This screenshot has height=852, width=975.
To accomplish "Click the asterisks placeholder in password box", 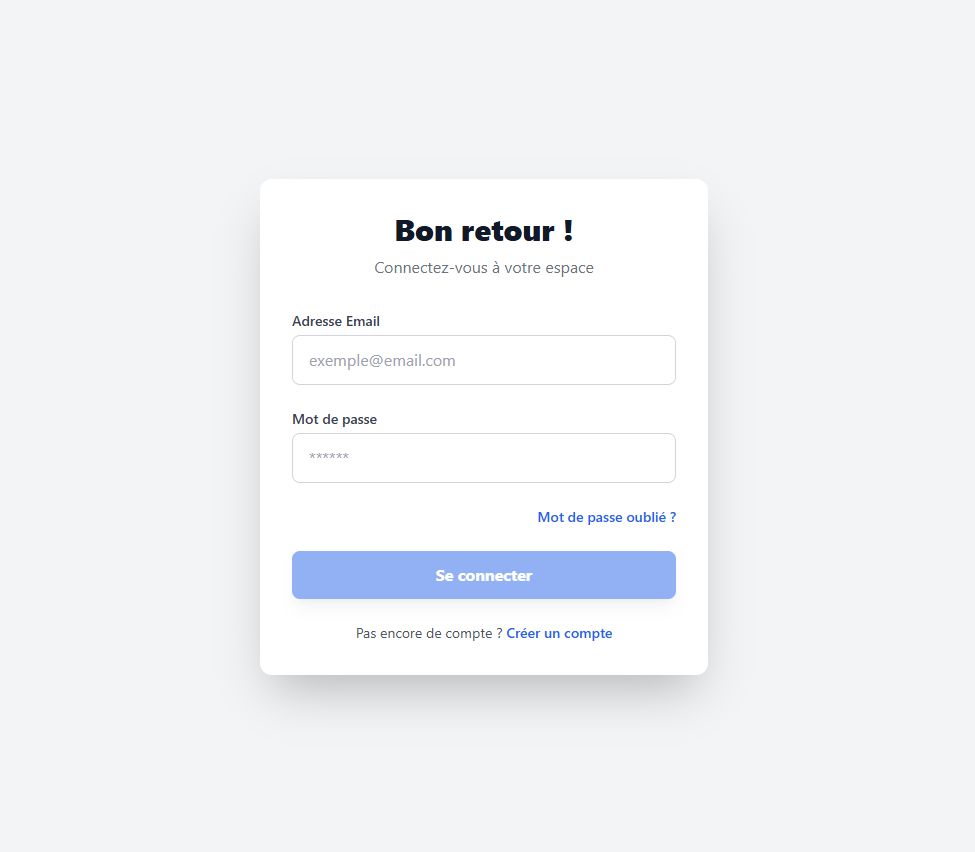I will [x=329, y=458].
